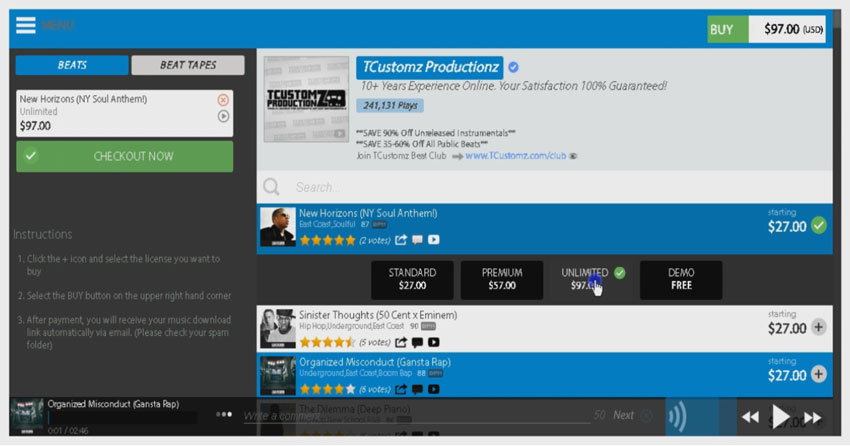Click the Play button in player
The width and height of the screenshot is (850, 446).
[x=781, y=417]
